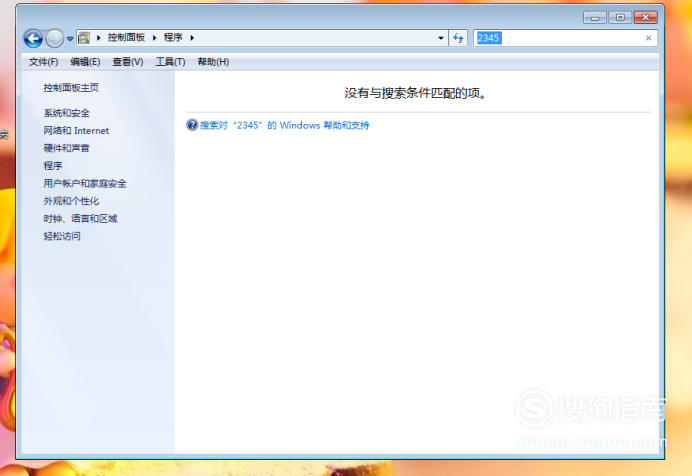The image size is (692, 476).
Task: Select 程序 in the sidebar
Action: point(53,166)
